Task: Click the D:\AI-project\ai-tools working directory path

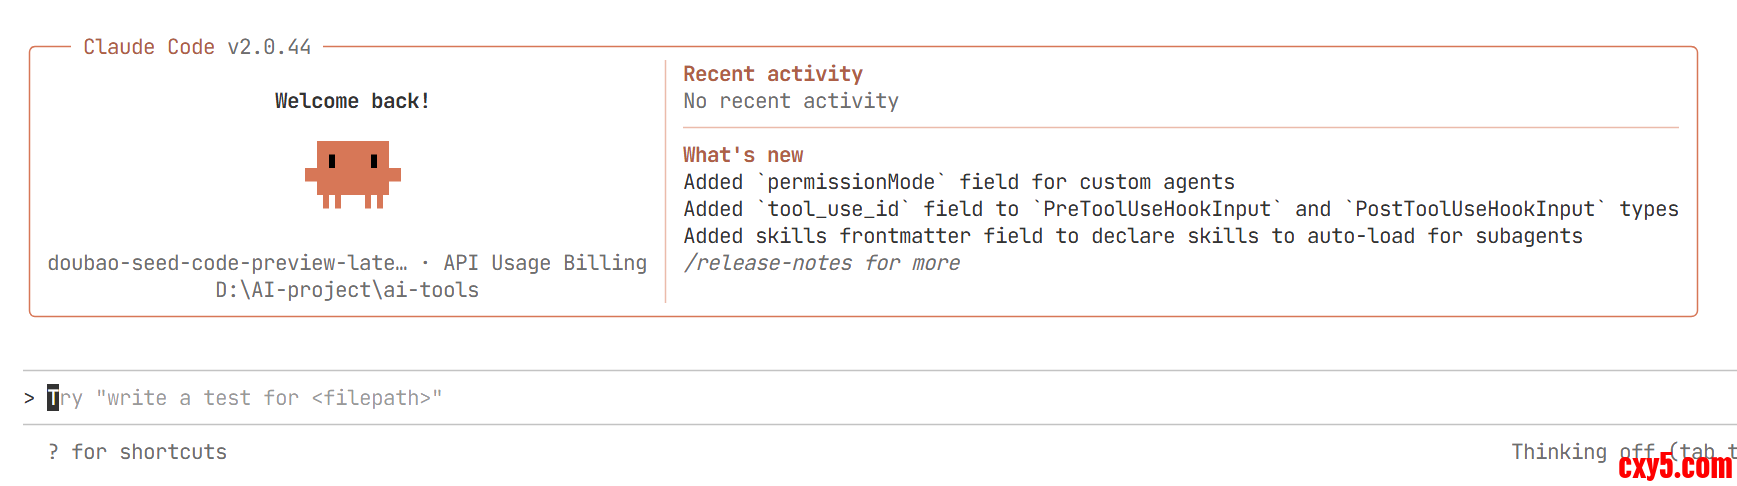Action: (x=347, y=290)
